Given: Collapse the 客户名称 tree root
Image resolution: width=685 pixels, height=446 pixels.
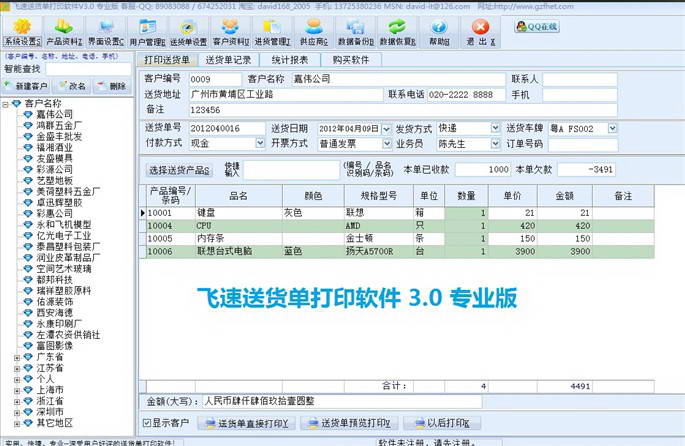Looking at the screenshot, I should [6, 104].
